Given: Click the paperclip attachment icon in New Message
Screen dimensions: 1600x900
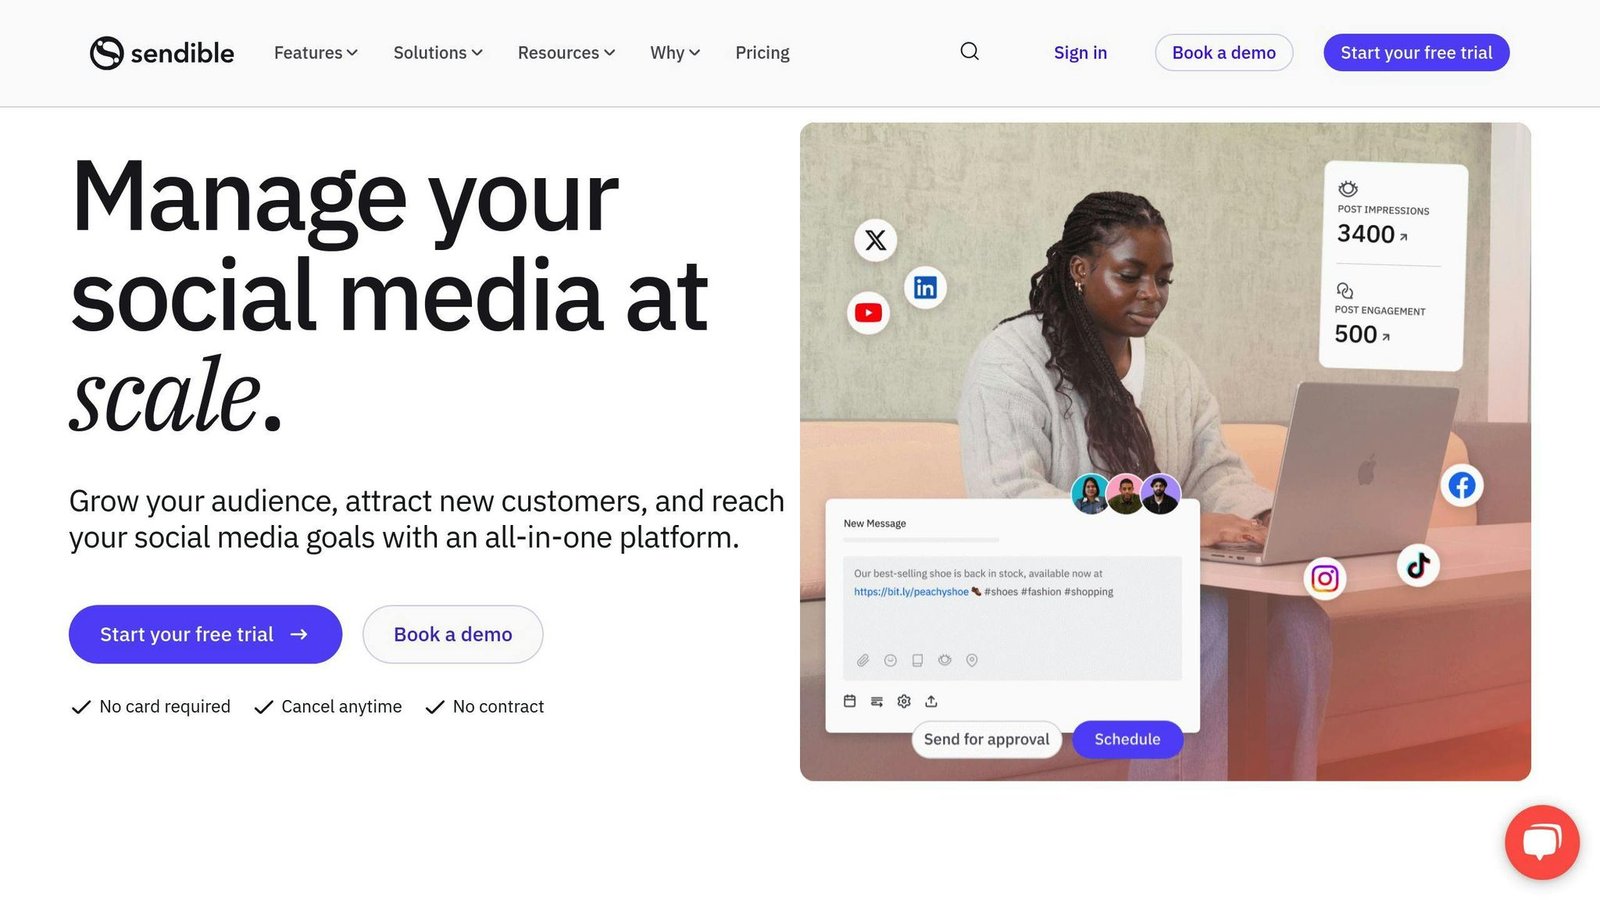Looking at the screenshot, I should 863,660.
